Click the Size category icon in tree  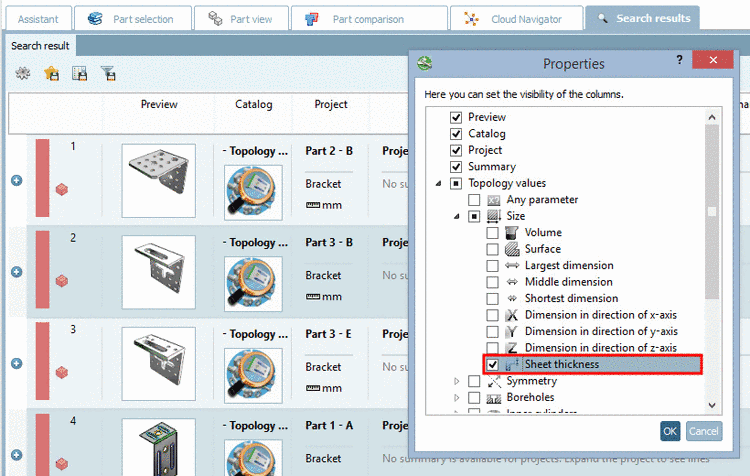pos(494,216)
